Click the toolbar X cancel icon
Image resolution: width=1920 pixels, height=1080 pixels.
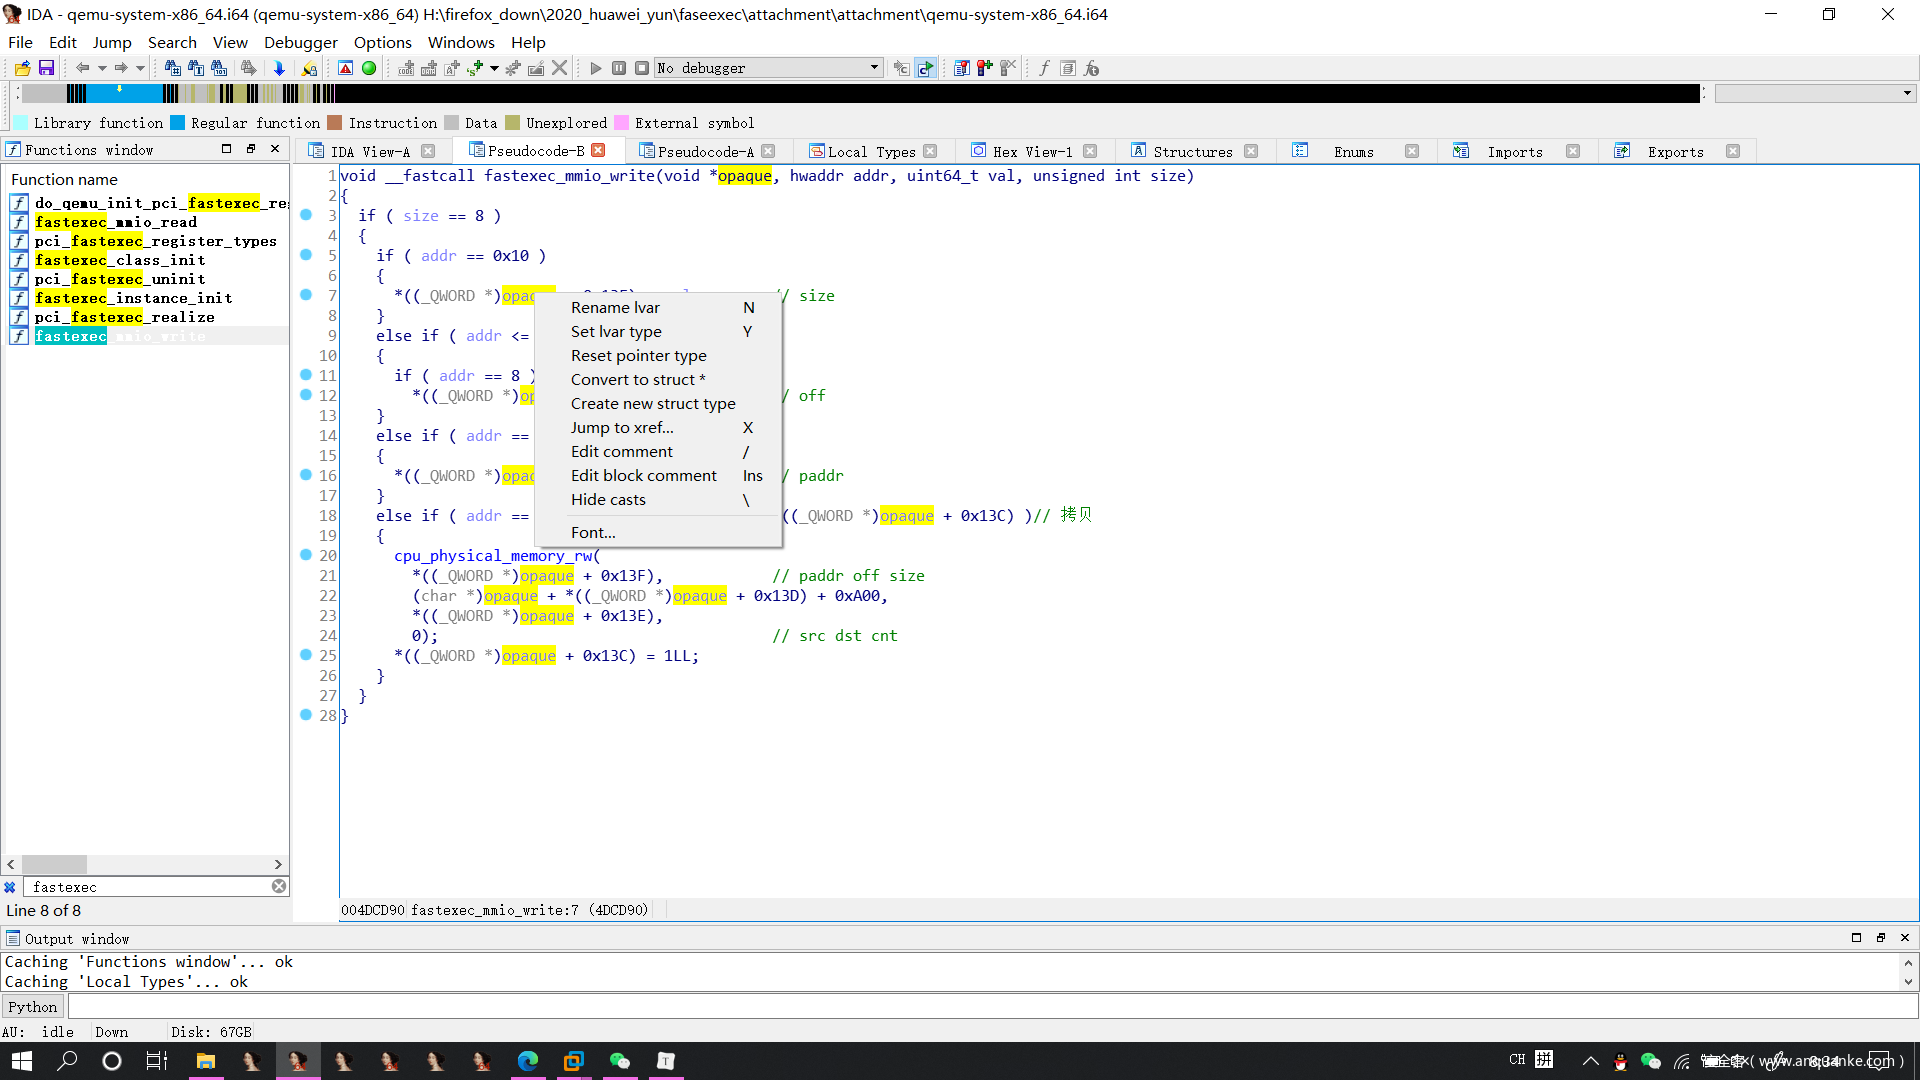coord(560,68)
